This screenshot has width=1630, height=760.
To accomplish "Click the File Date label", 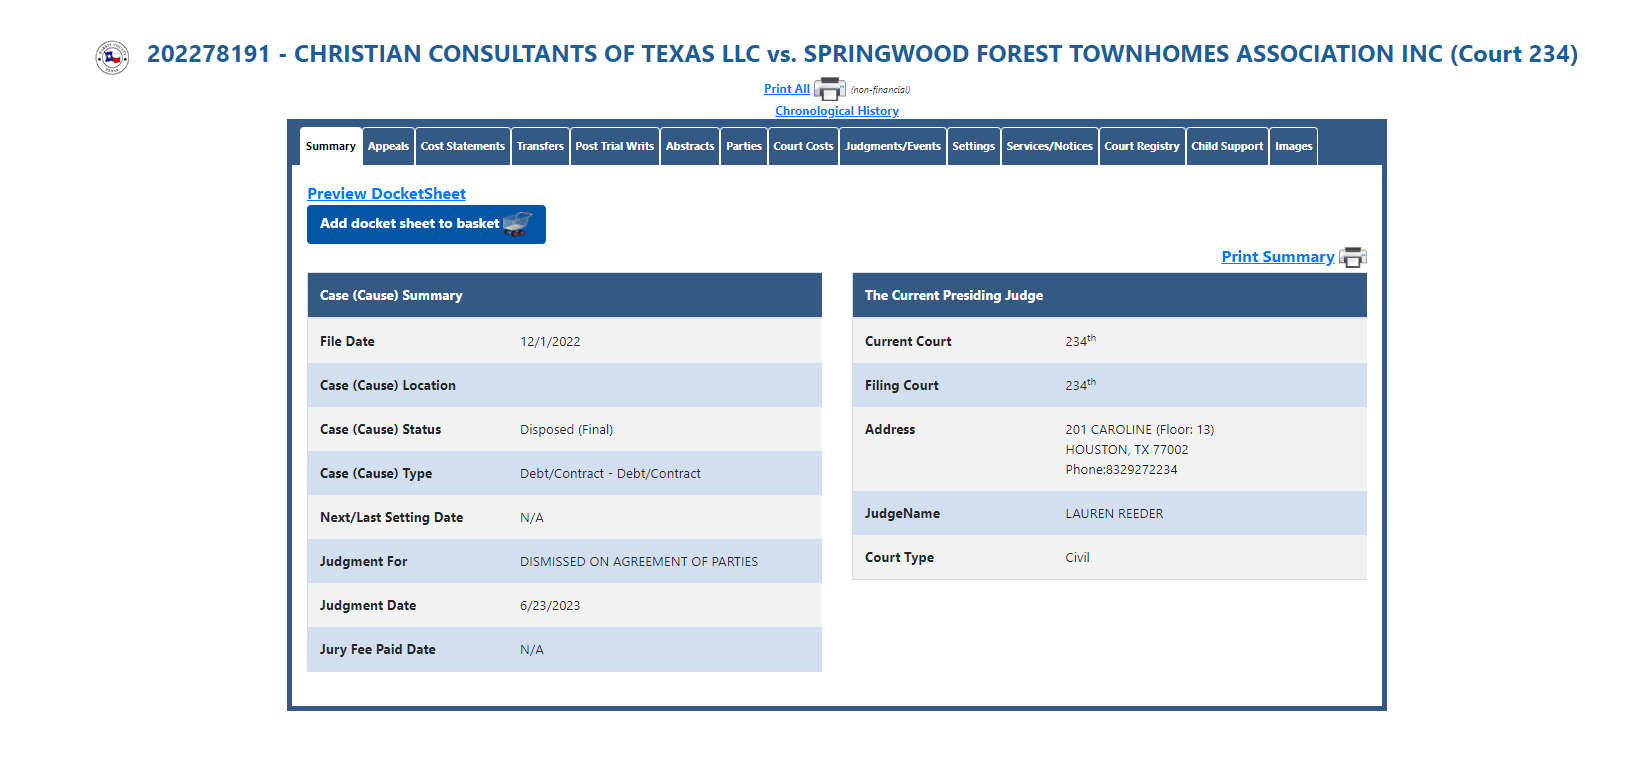I will tap(347, 342).
